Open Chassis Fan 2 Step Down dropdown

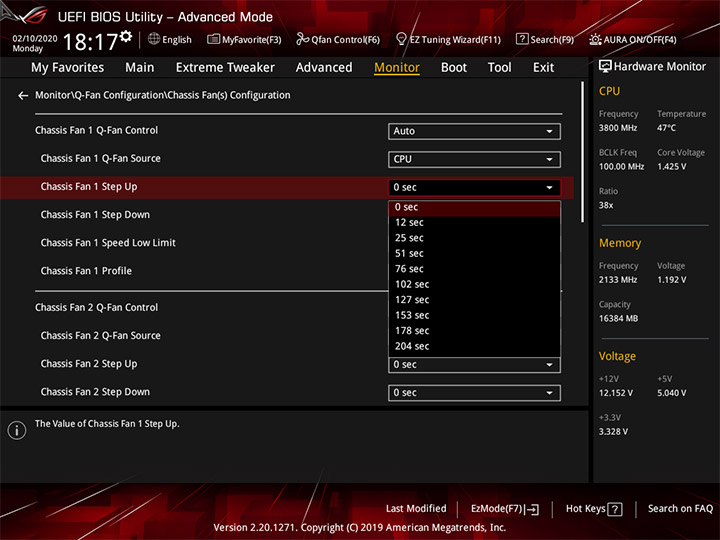pyautogui.click(x=474, y=393)
